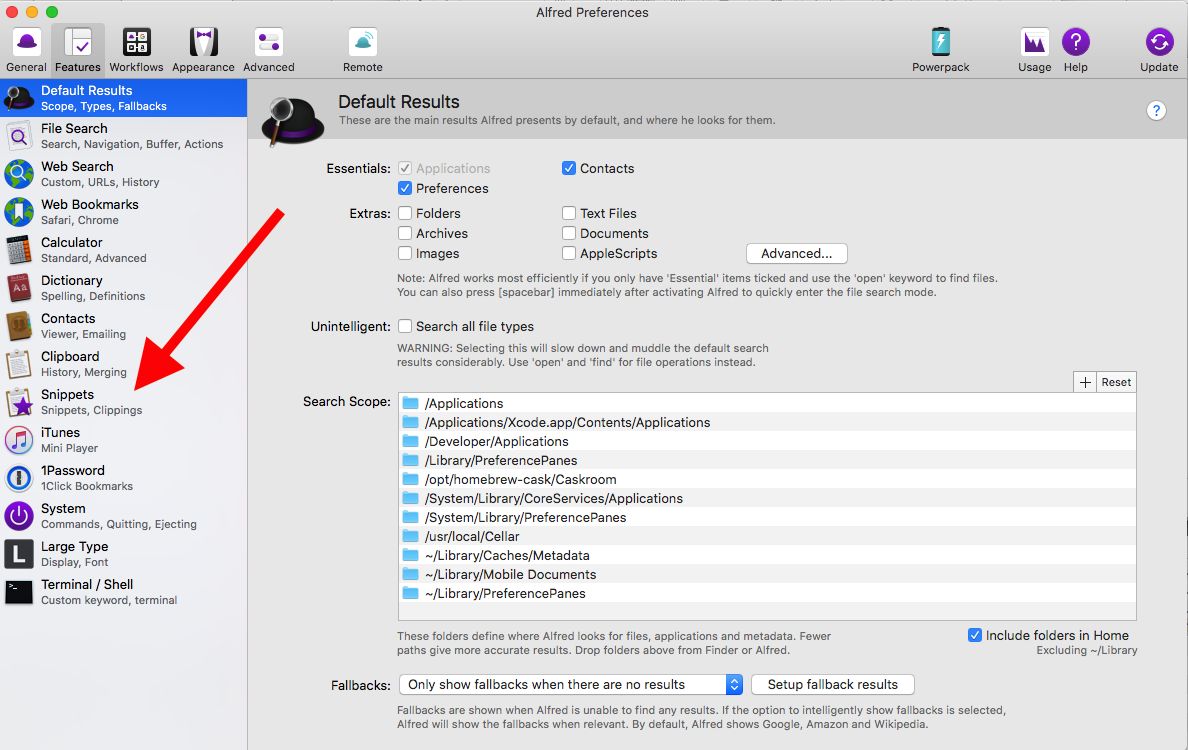This screenshot has width=1188, height=750.
Task: Select ~/Library/Caches/Metadata scope row
Action: [x=767, y=555]
